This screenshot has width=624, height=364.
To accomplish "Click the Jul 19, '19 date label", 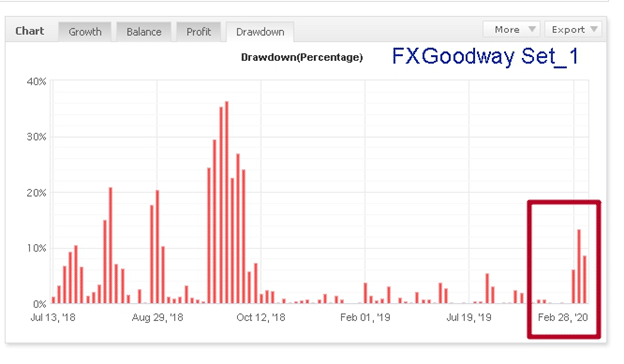I will point(469,317).
